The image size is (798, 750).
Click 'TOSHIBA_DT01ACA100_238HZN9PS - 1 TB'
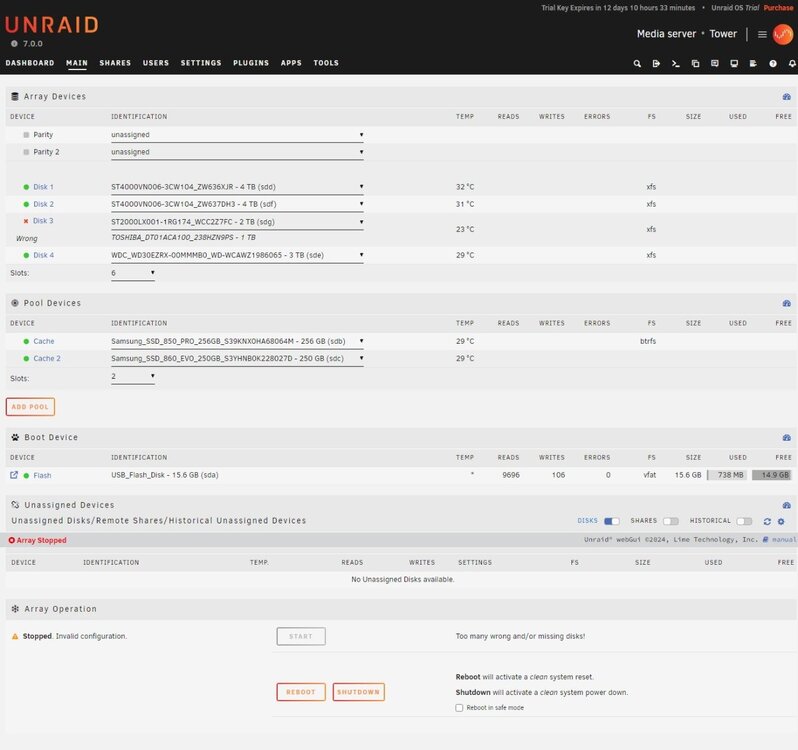183,238
